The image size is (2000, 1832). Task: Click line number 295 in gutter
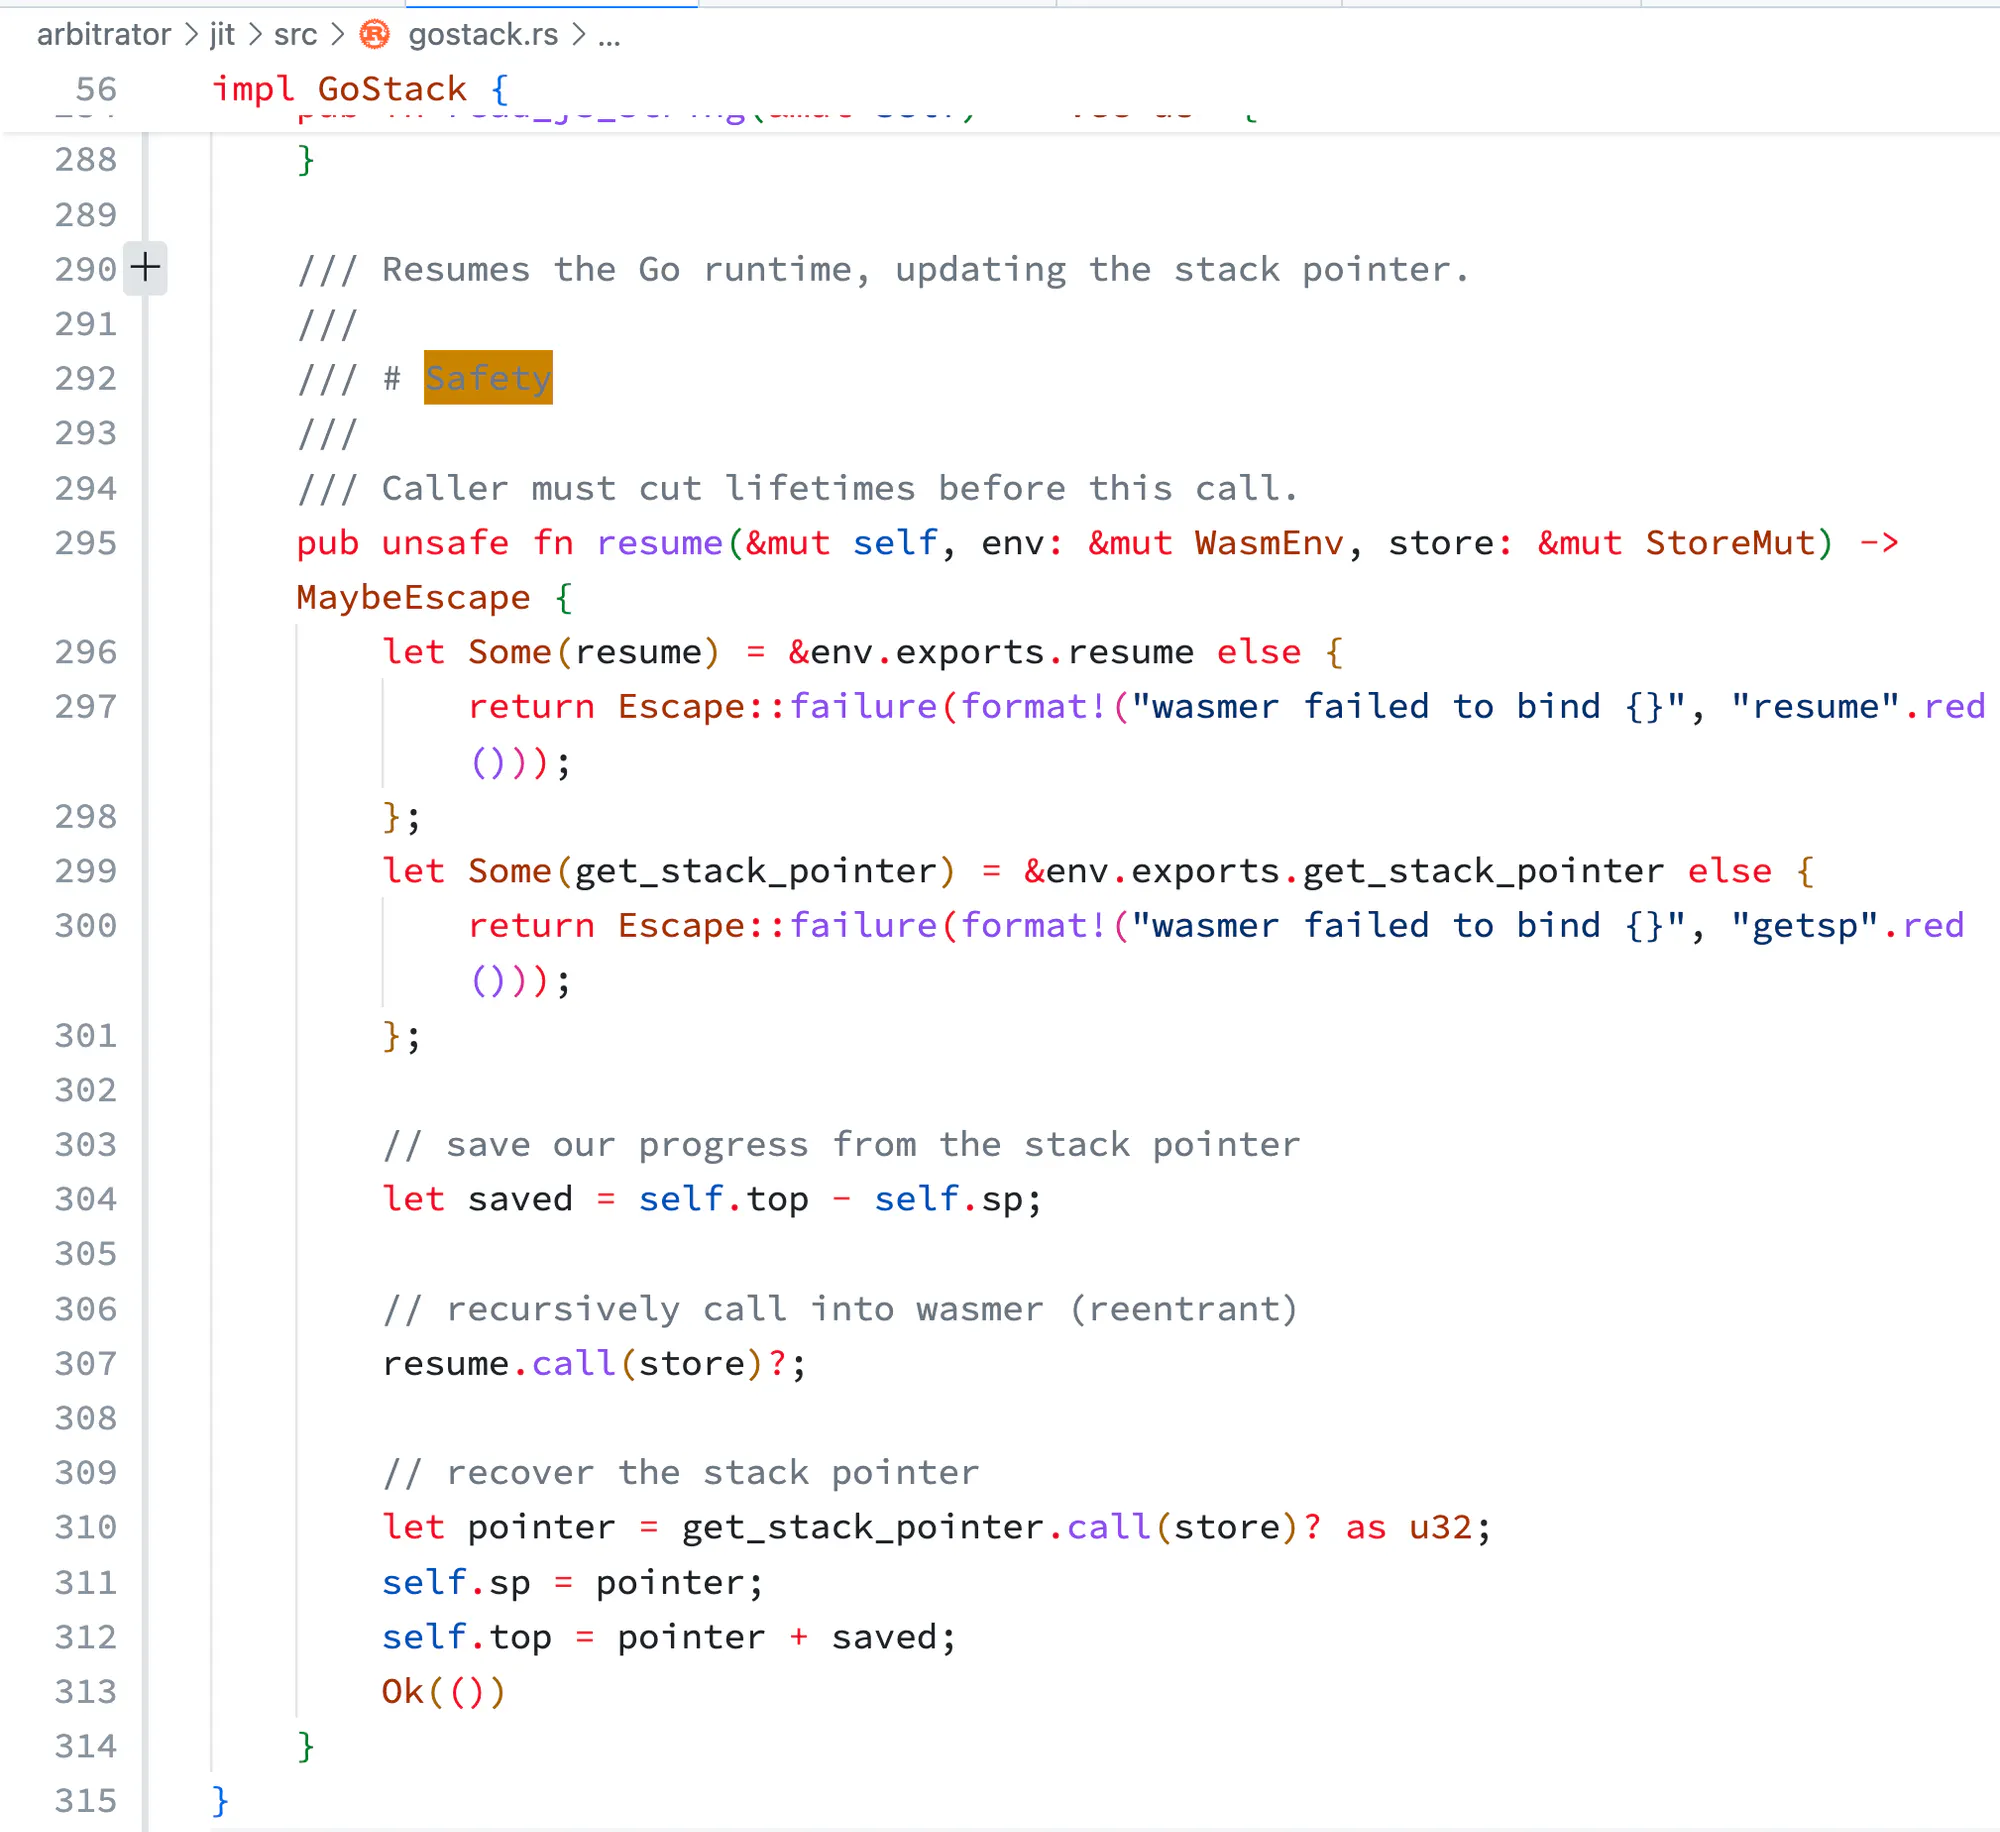tap(86, 543)
